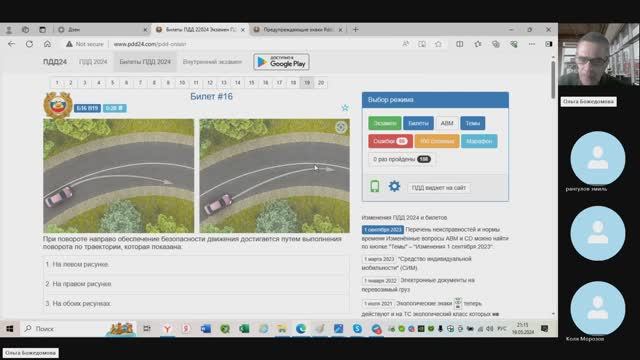Click the address bar URL www.pdd24.com

pos(150,44)
